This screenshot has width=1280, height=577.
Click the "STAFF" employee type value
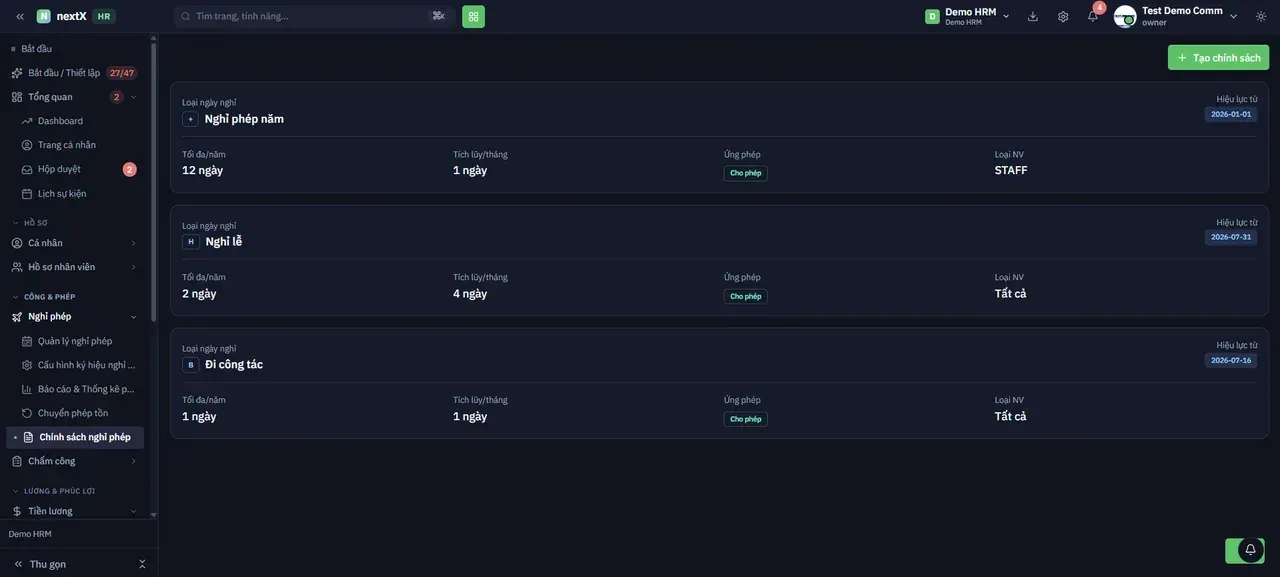(x=1011, y=170)
